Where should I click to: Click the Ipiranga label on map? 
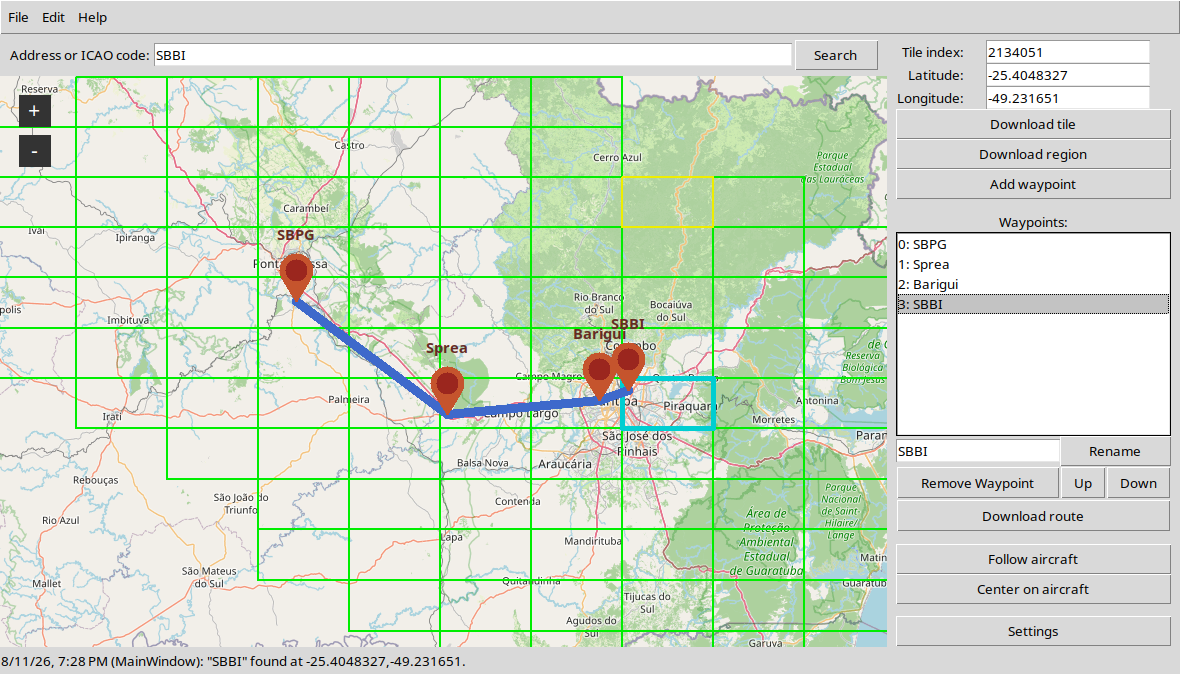[x=135, y=238]
